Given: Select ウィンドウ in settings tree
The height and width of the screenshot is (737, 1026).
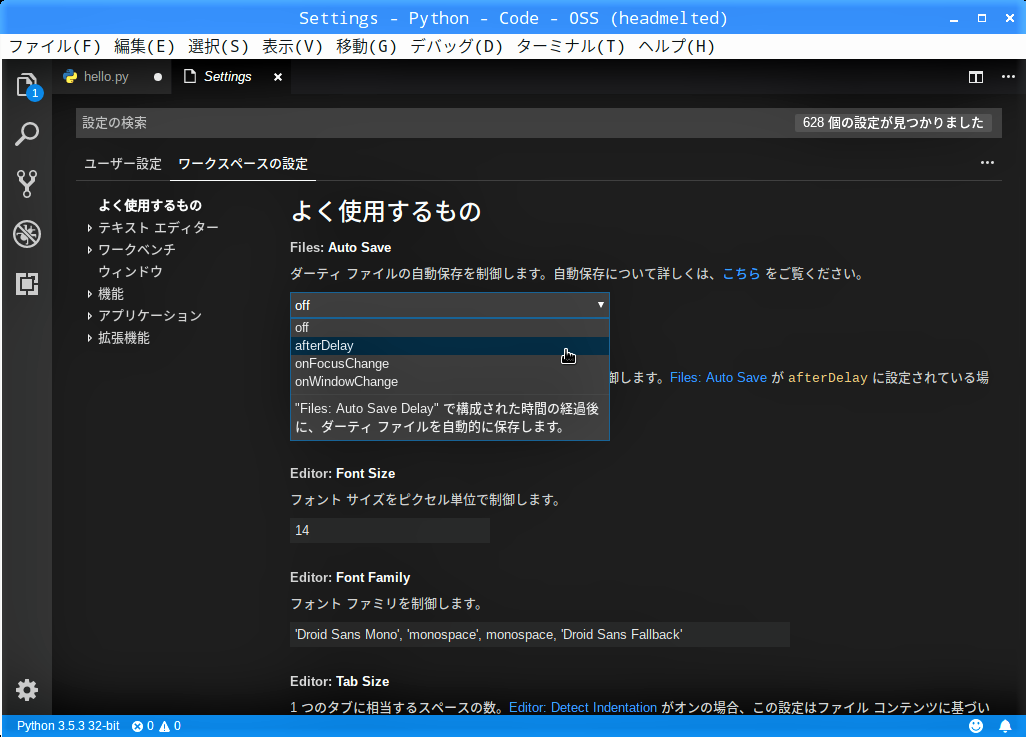Looking at the screenshot, I should pos(130,272).
